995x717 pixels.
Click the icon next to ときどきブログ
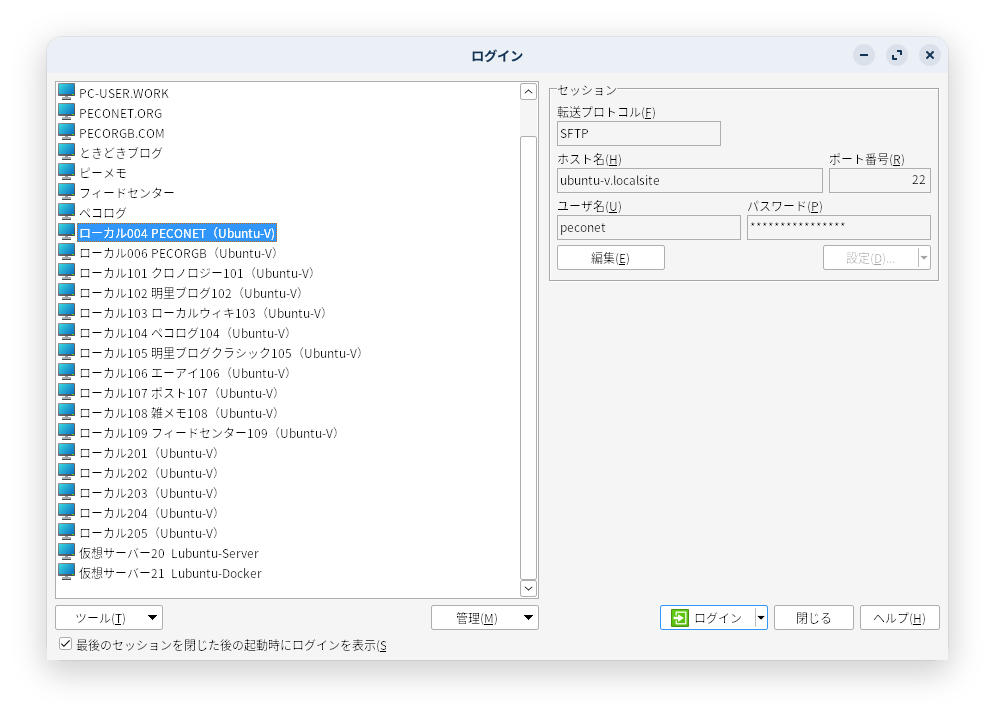click(x=65, y=153)
